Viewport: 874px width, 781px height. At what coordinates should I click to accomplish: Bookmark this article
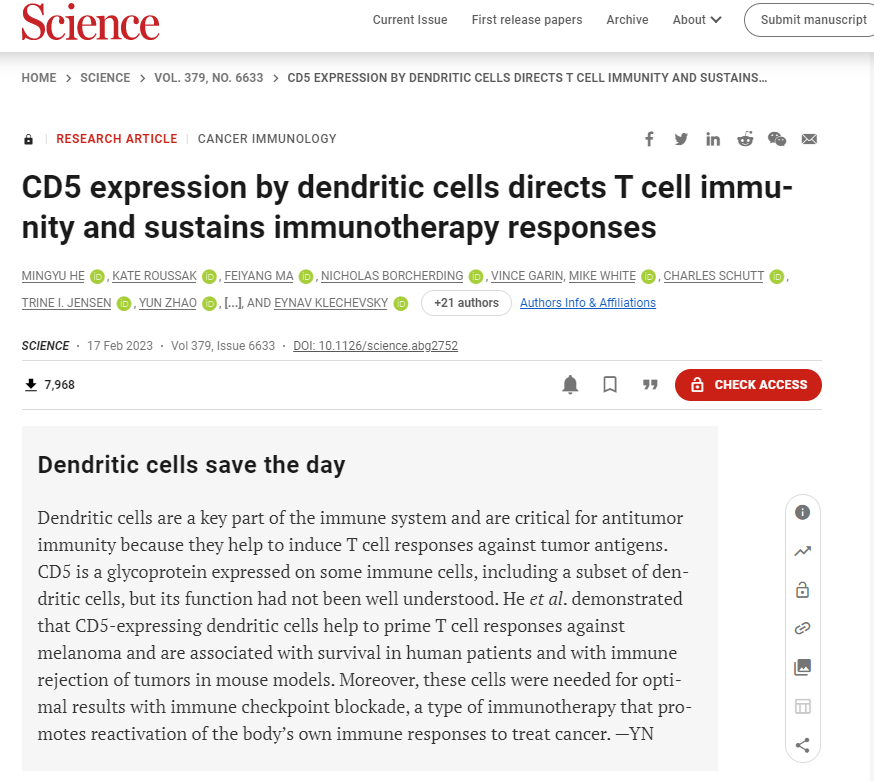point(610,385)
